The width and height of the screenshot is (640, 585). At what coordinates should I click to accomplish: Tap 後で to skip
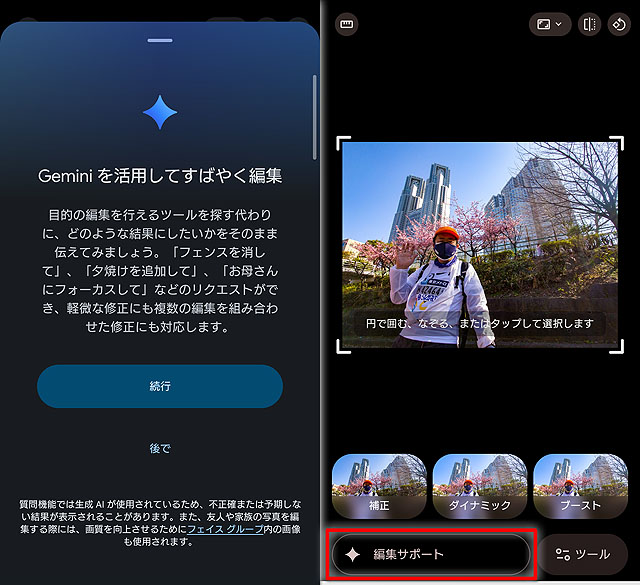(x=160, y=448)
